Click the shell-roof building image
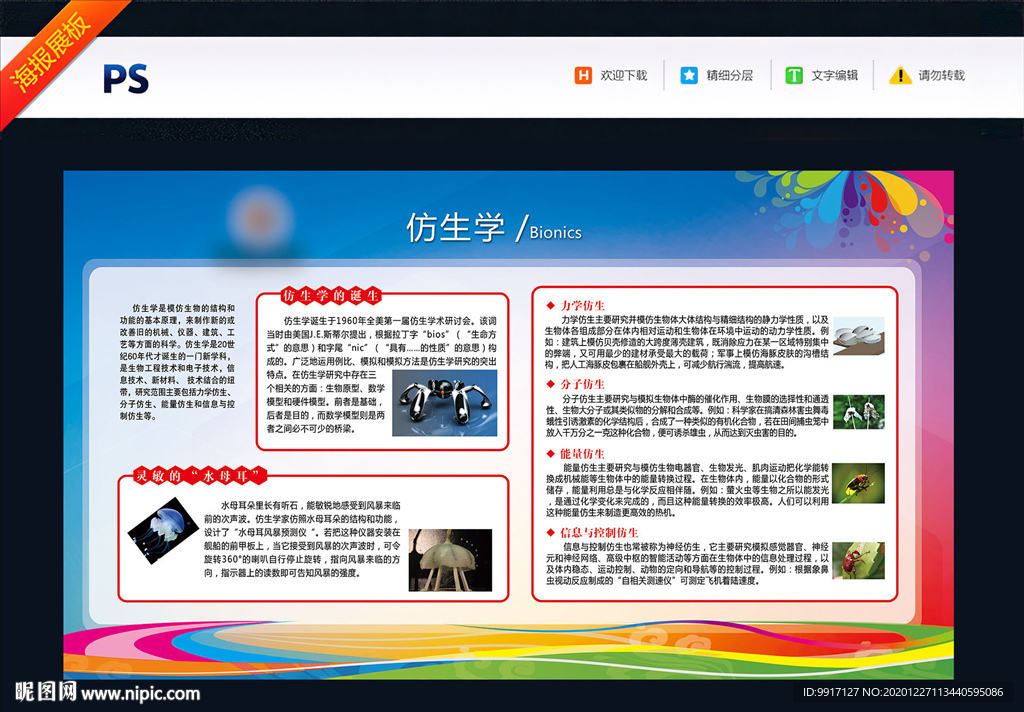 [858, 336]
